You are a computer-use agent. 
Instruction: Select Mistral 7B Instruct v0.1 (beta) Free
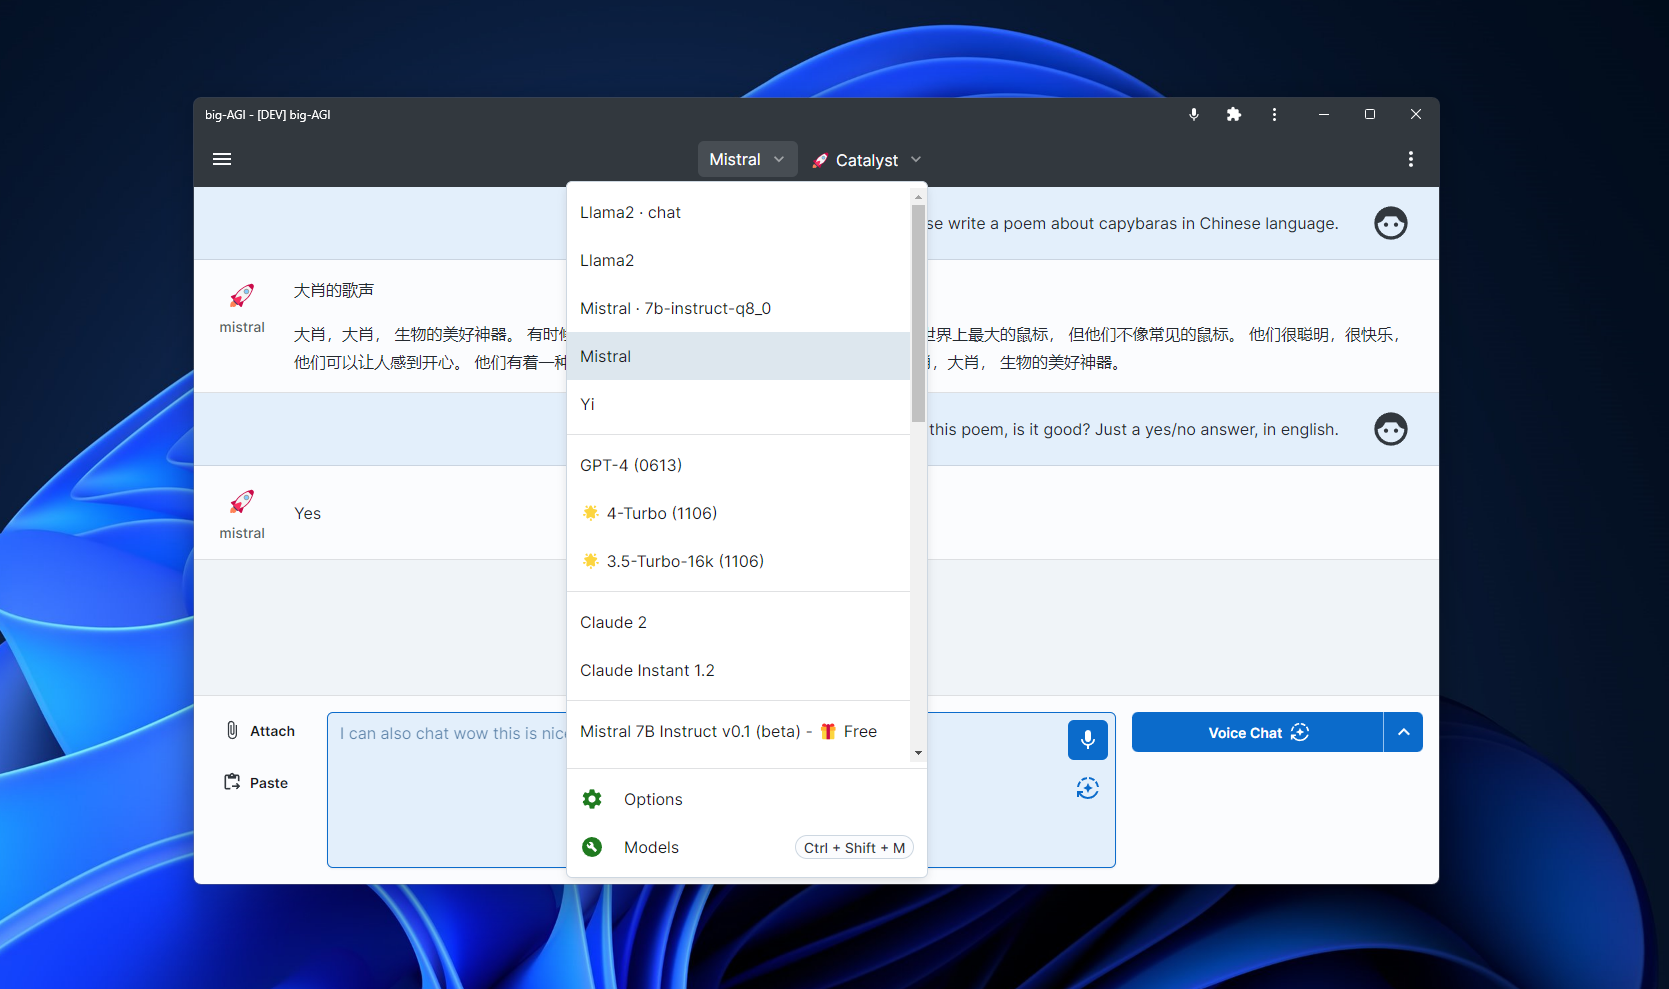tap(738, 731)
